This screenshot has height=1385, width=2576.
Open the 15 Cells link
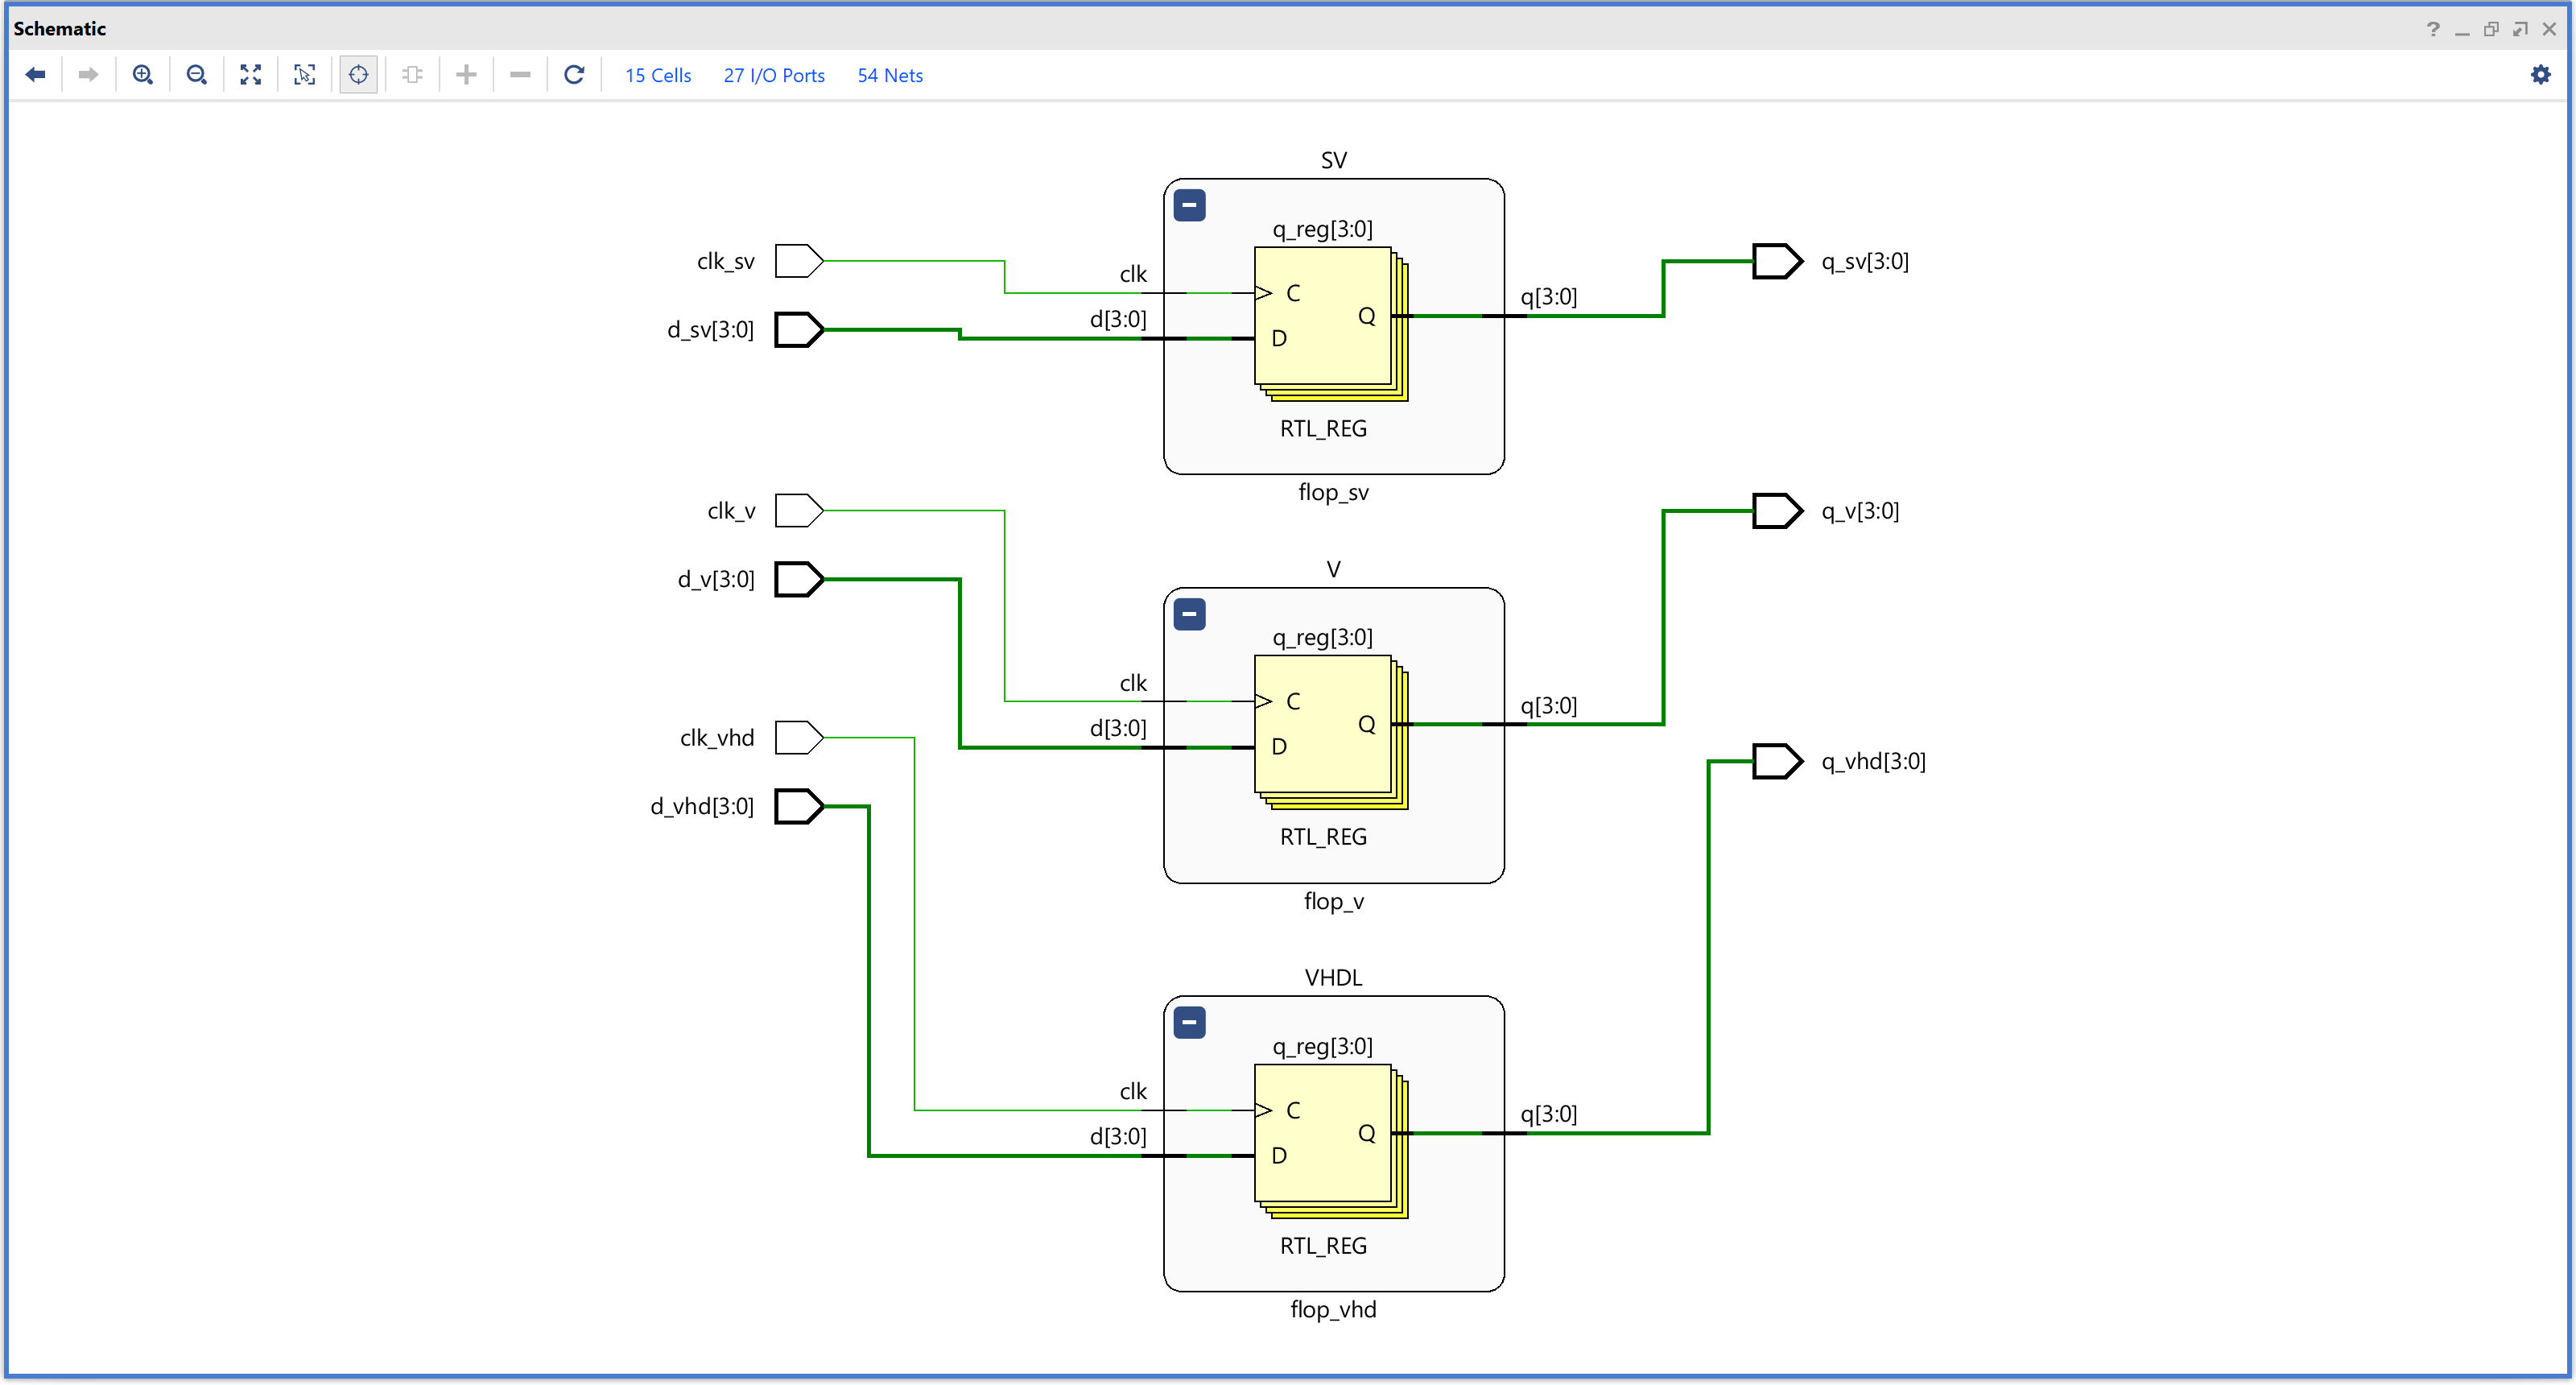[x=658, y=76]
